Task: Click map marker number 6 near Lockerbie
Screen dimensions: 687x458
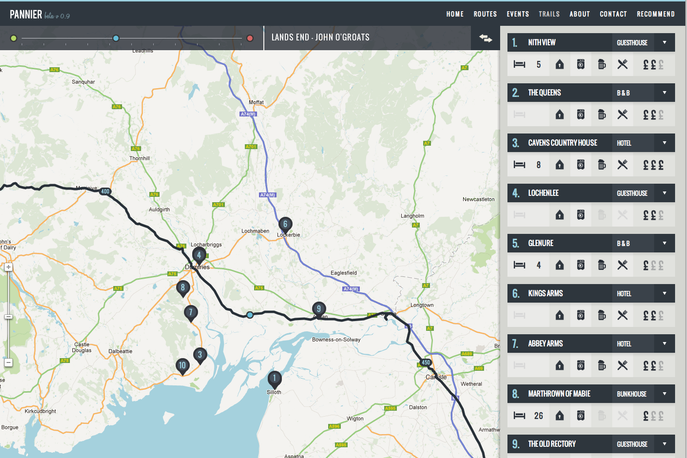Action: click(x=286, y=225)
